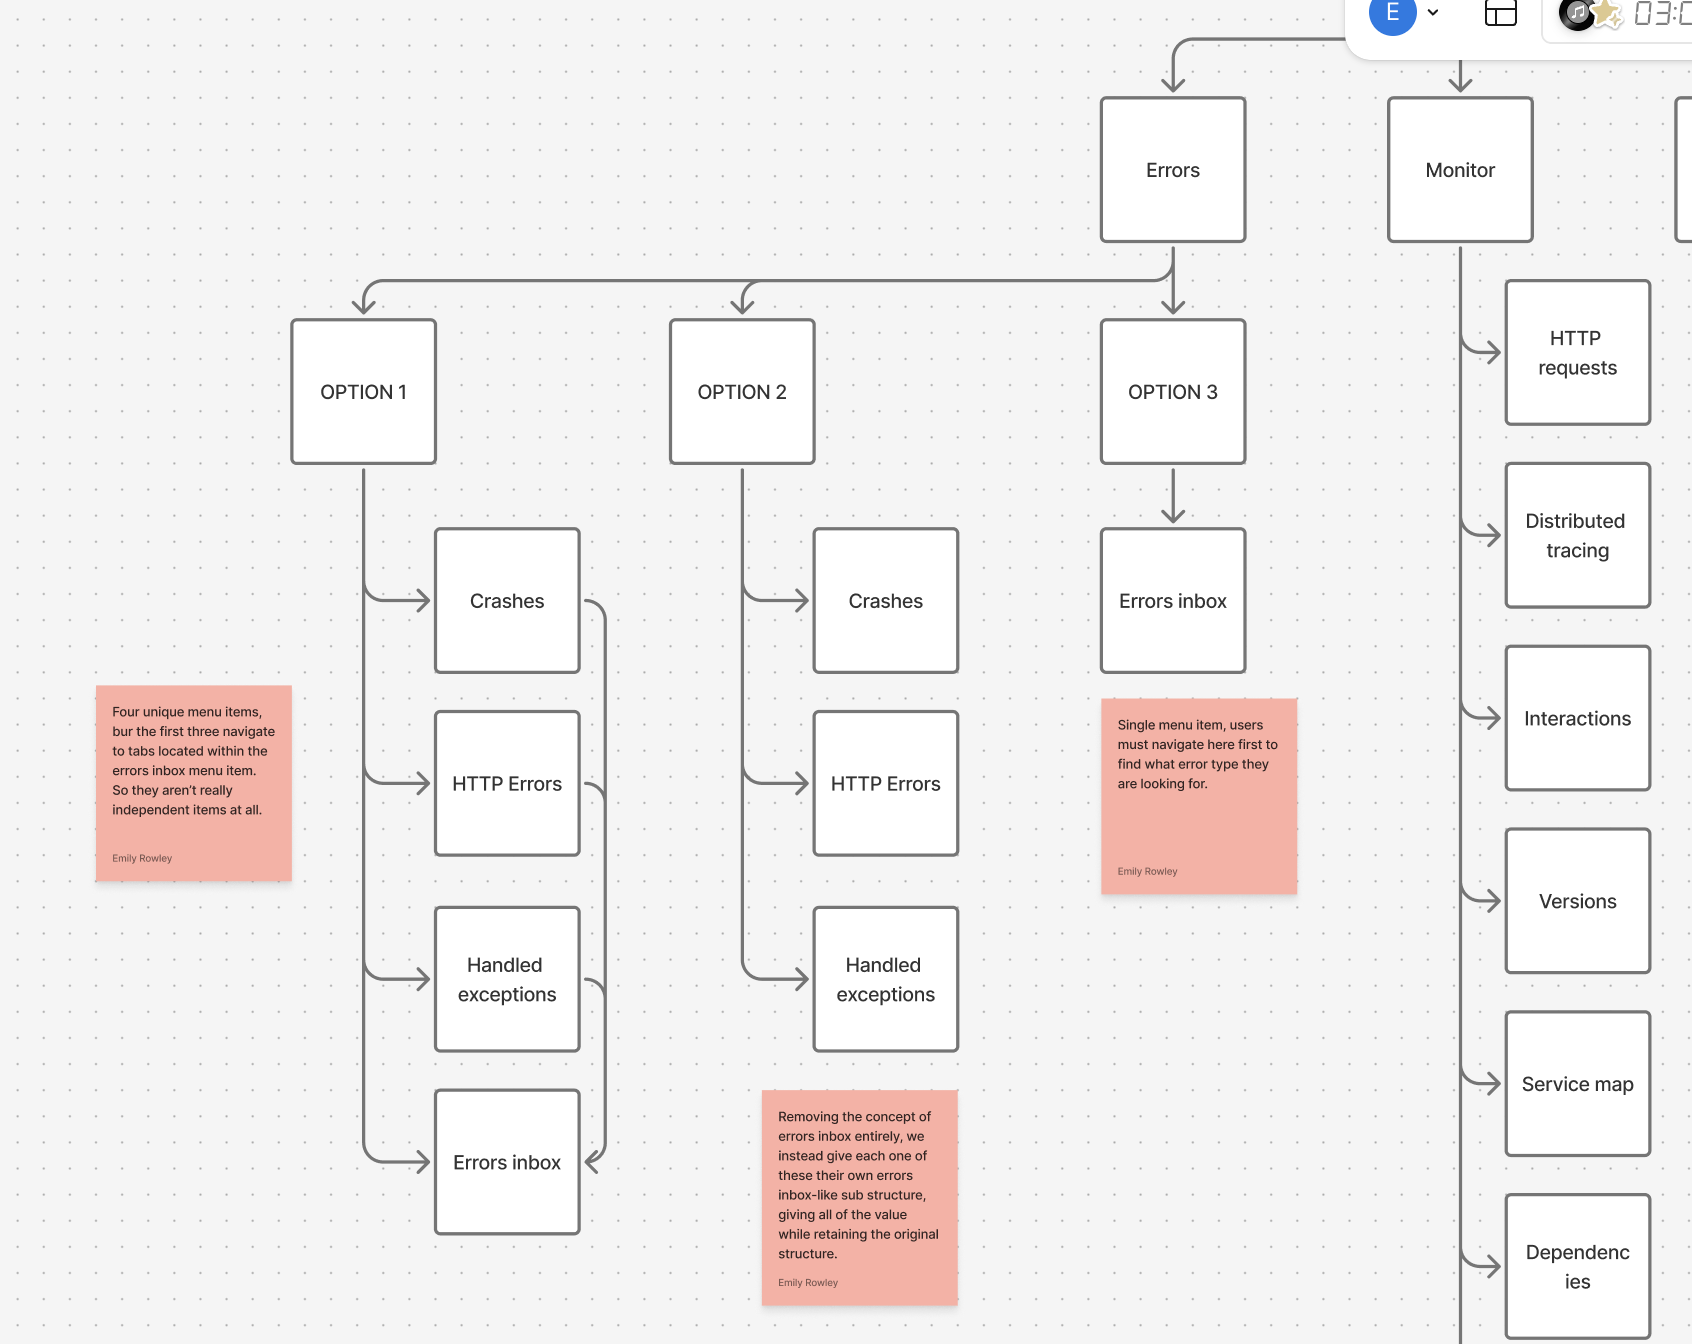Select the Errors box
Image resolution: width=1692 pixels, height=1344 pixels.
[x=1173, y=170]
